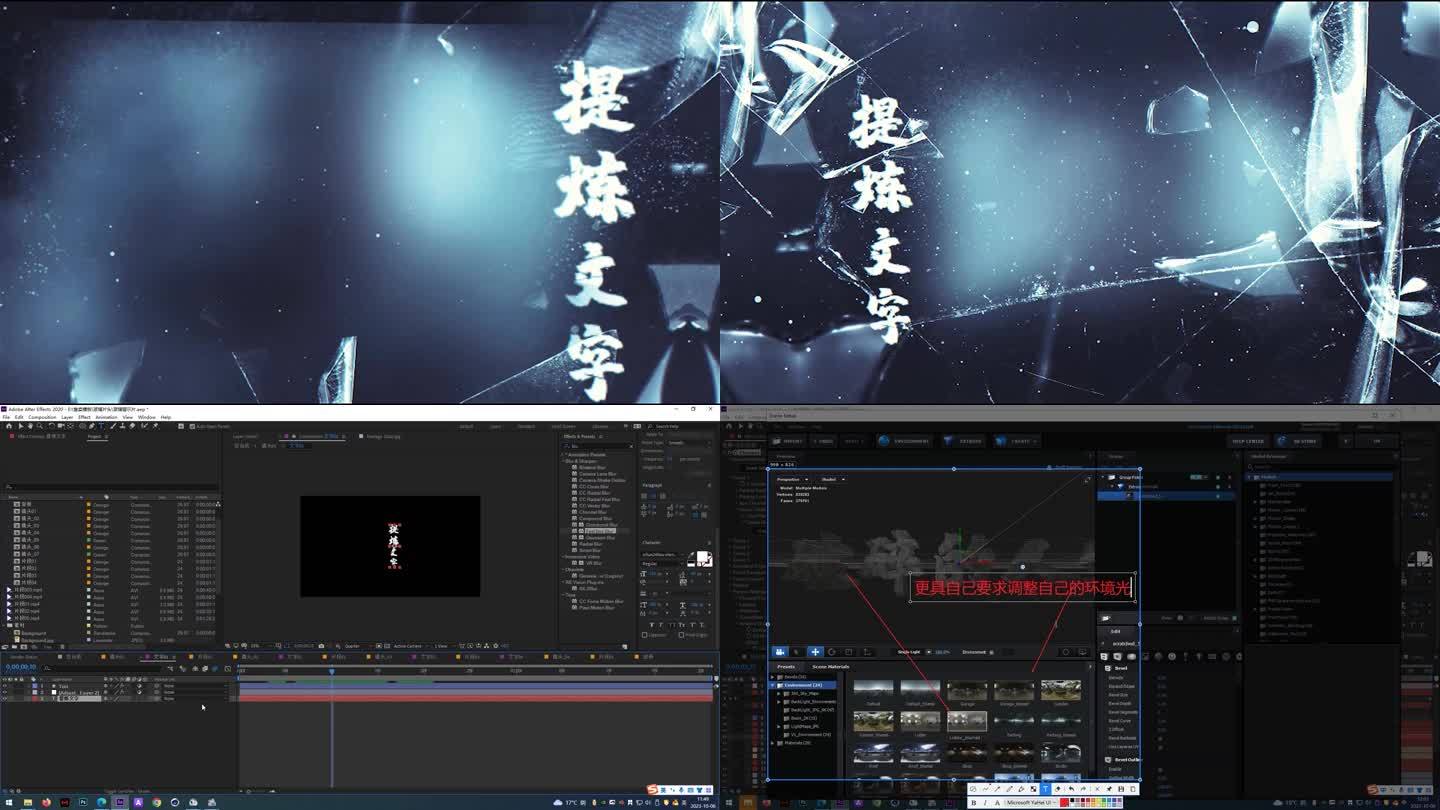Select the Selection tool in After Effects
1440x810 pixels.
click(21, 426)
